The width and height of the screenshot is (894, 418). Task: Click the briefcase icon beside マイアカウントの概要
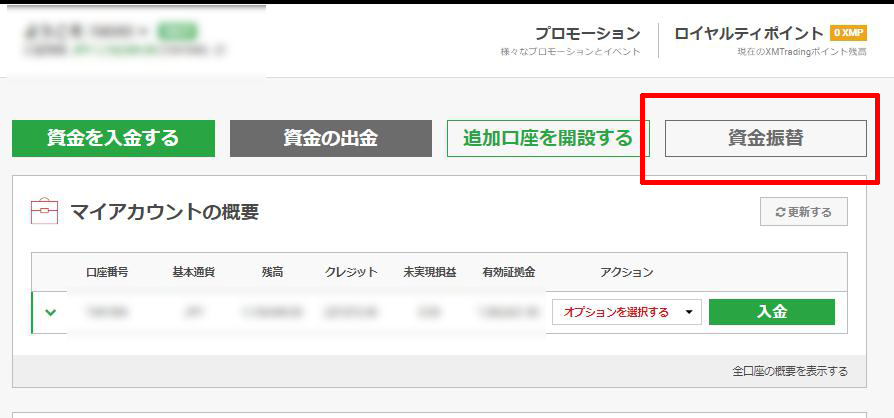point(45,211)
